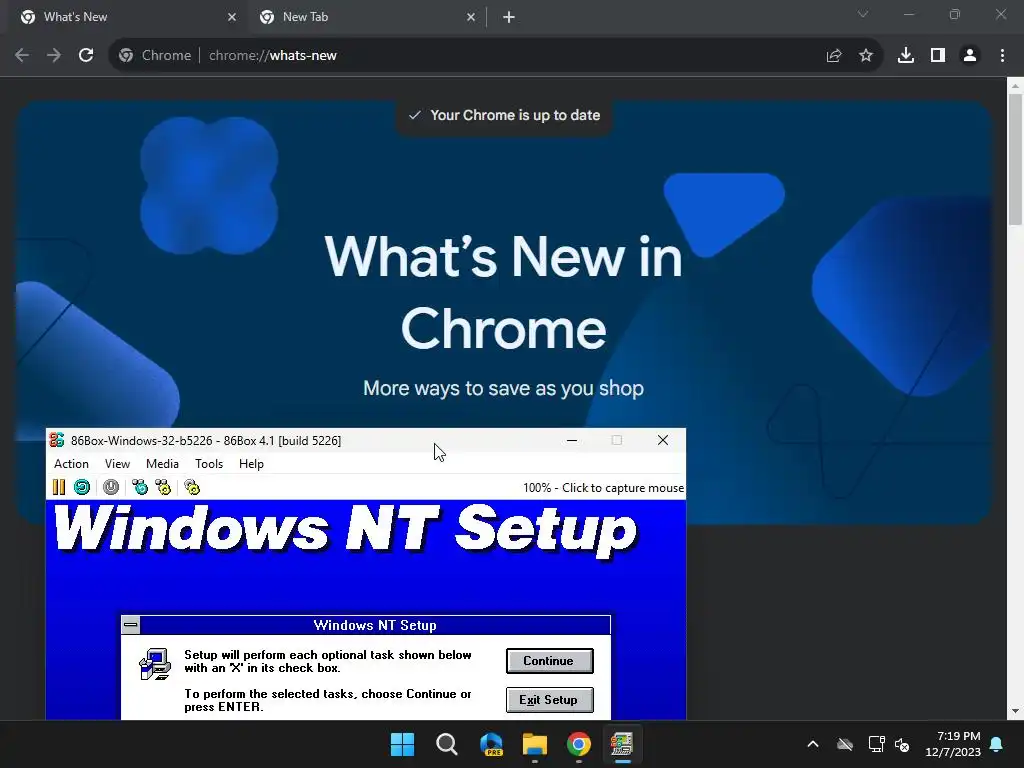Open the Tools menu in 86Box

click(209, 464)
